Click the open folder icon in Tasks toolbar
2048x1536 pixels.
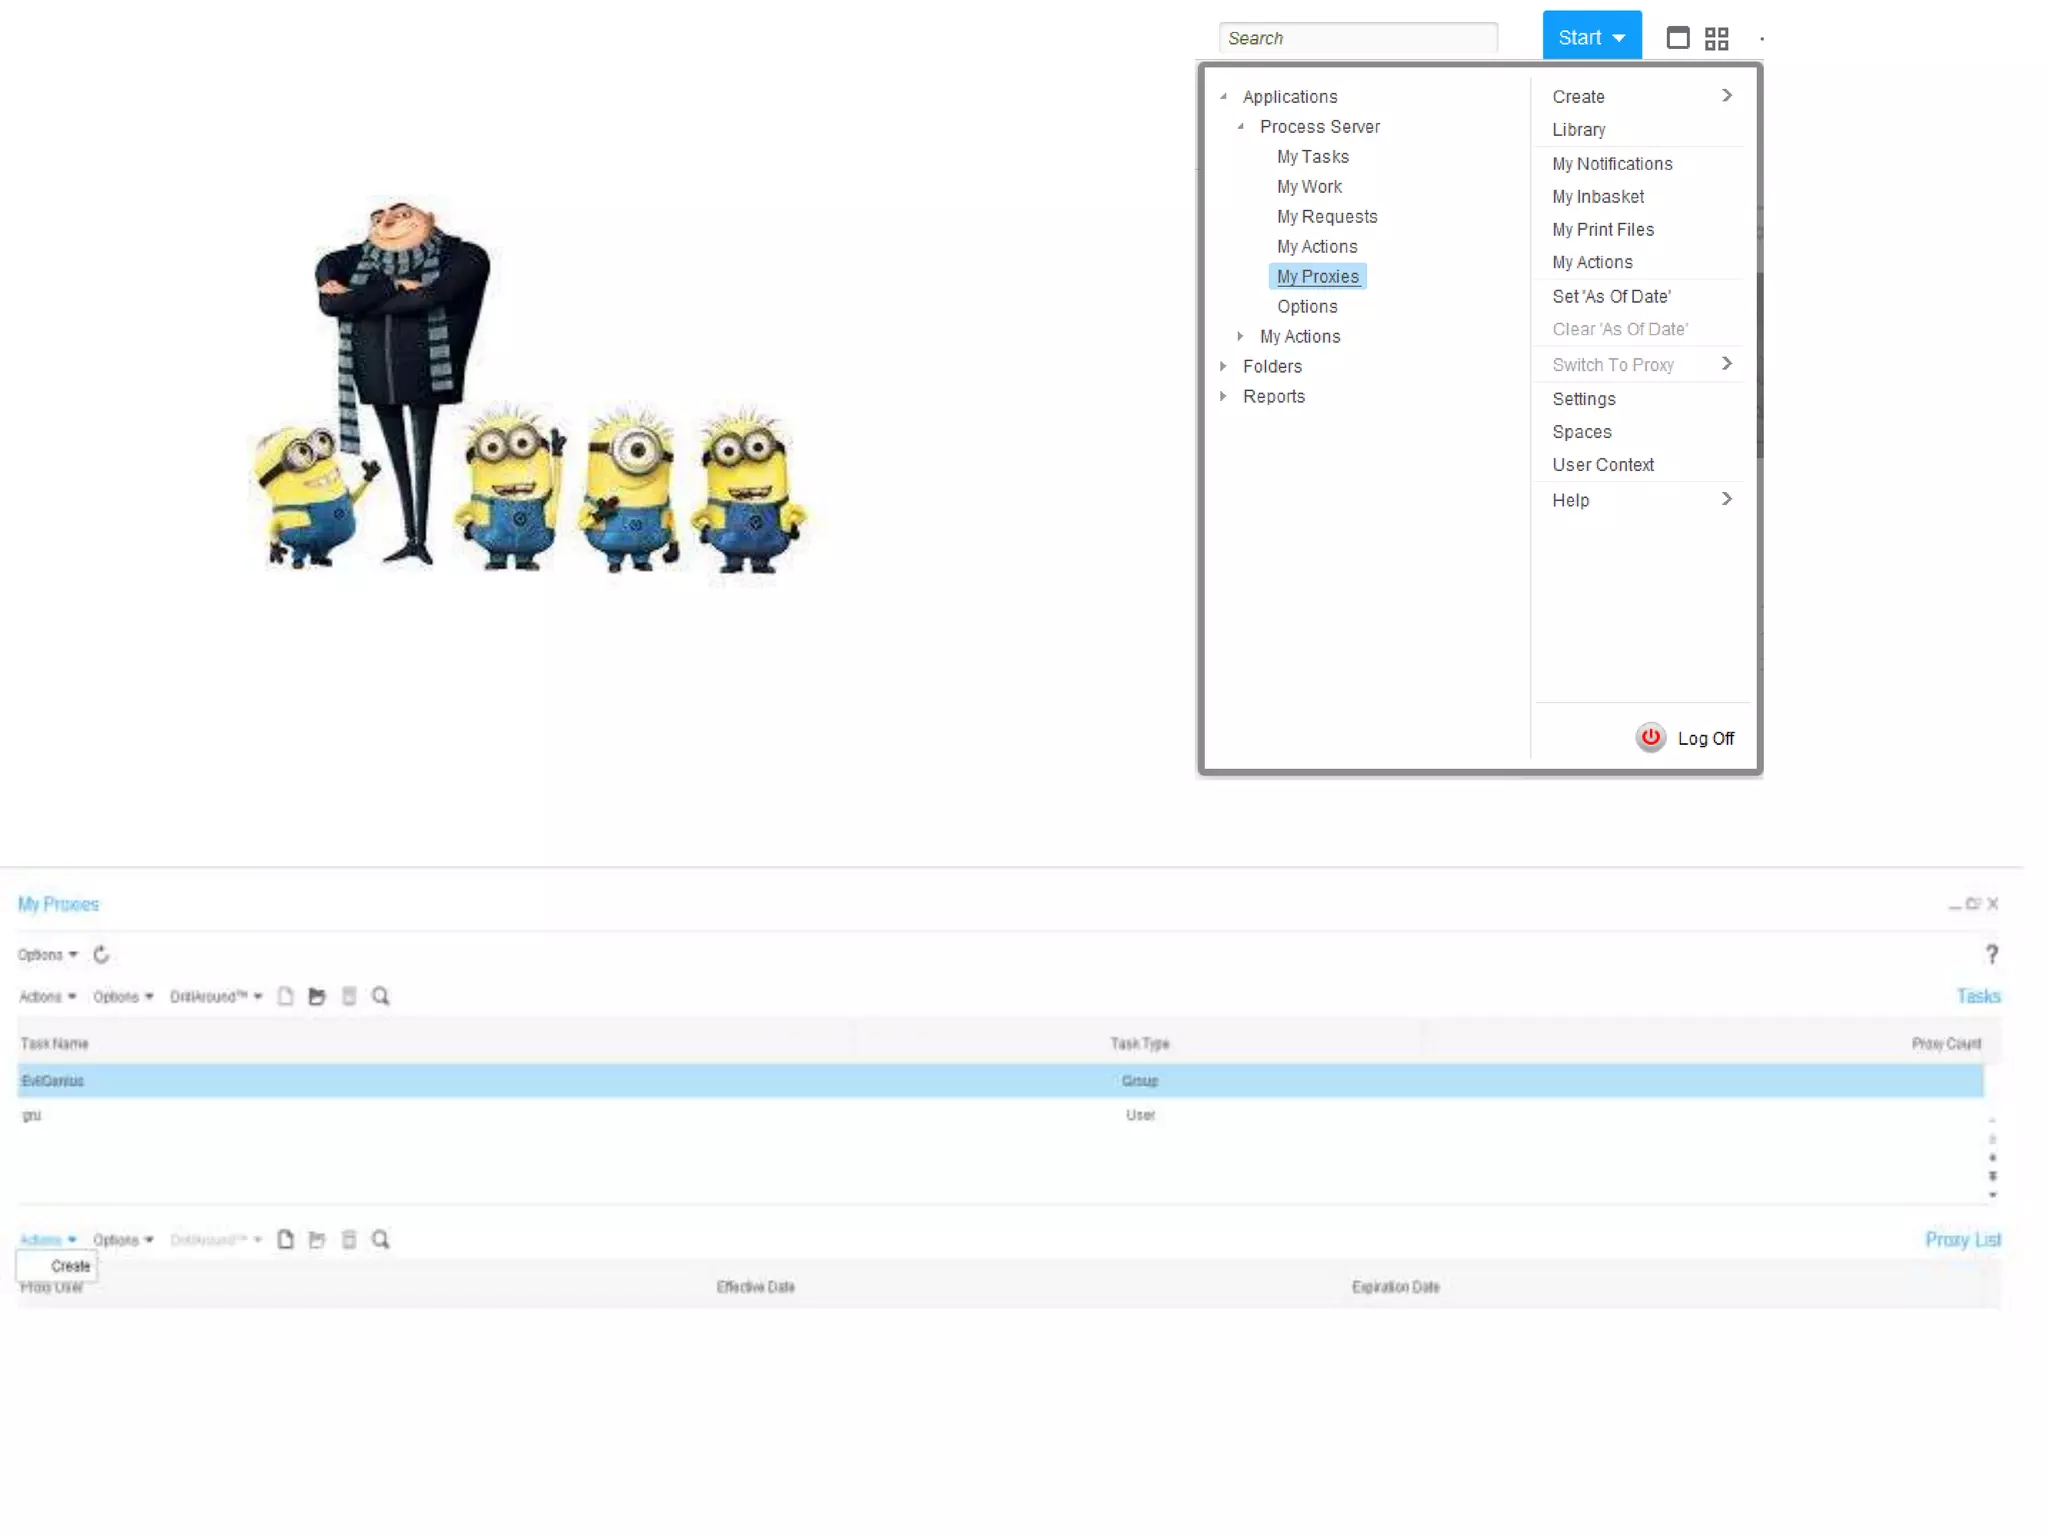(317, 996)
